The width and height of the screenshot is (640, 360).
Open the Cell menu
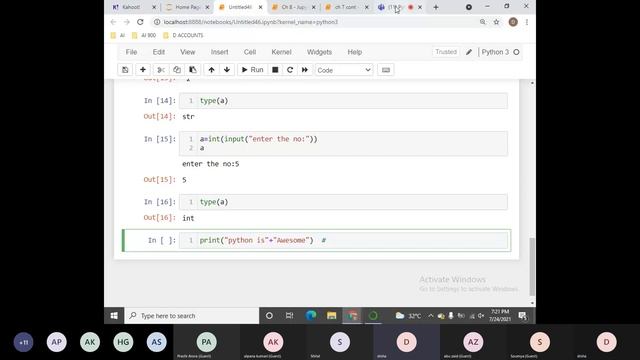click(250, 52)
